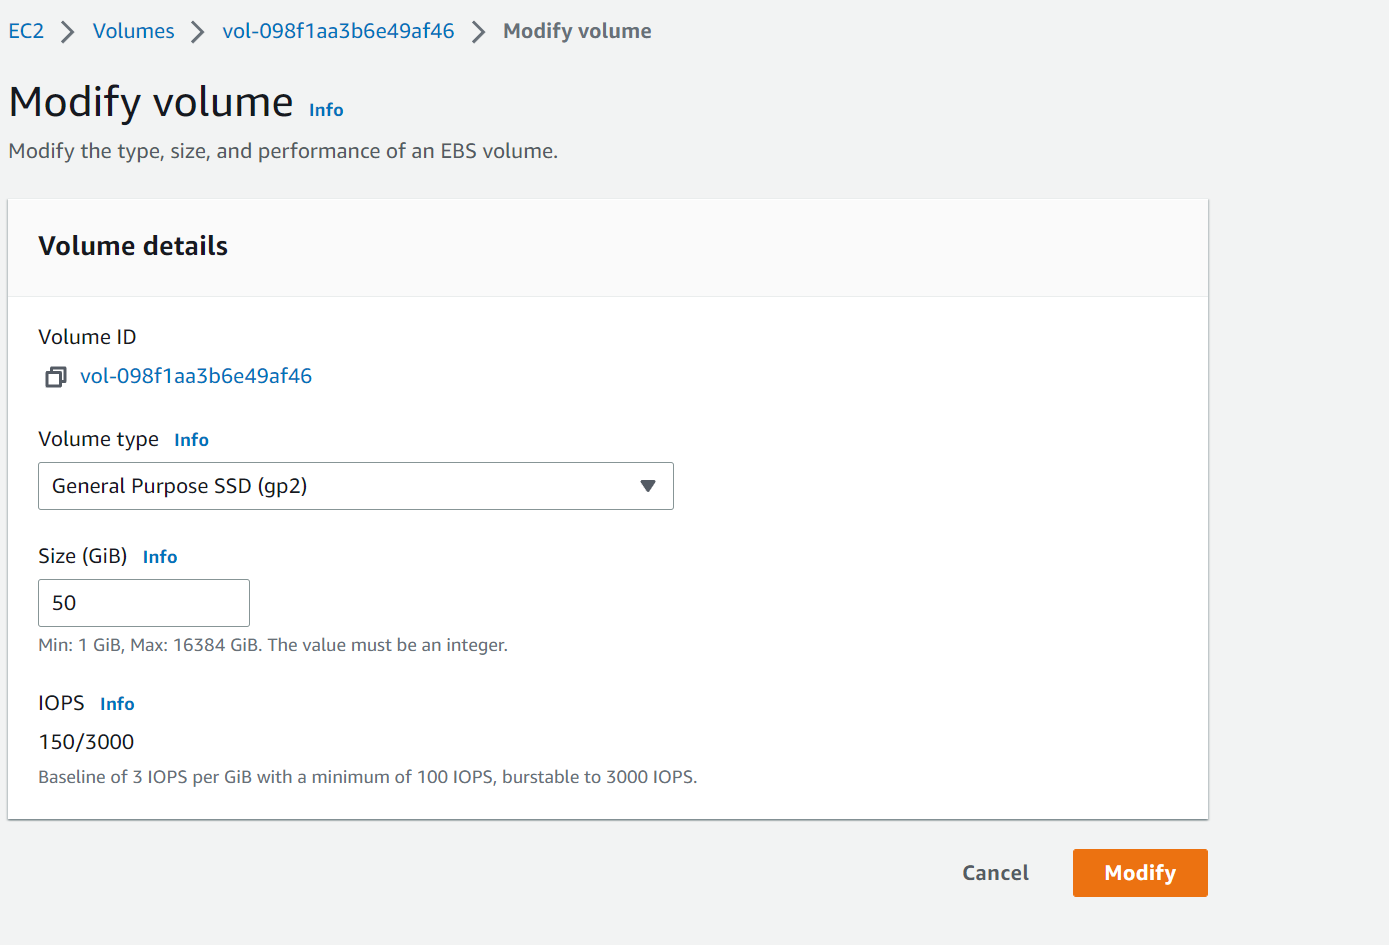1389x945 pixels.
Task: Open the vol-098f1aa3b6e49af46 volume detail link
Action: pos(196,376)
